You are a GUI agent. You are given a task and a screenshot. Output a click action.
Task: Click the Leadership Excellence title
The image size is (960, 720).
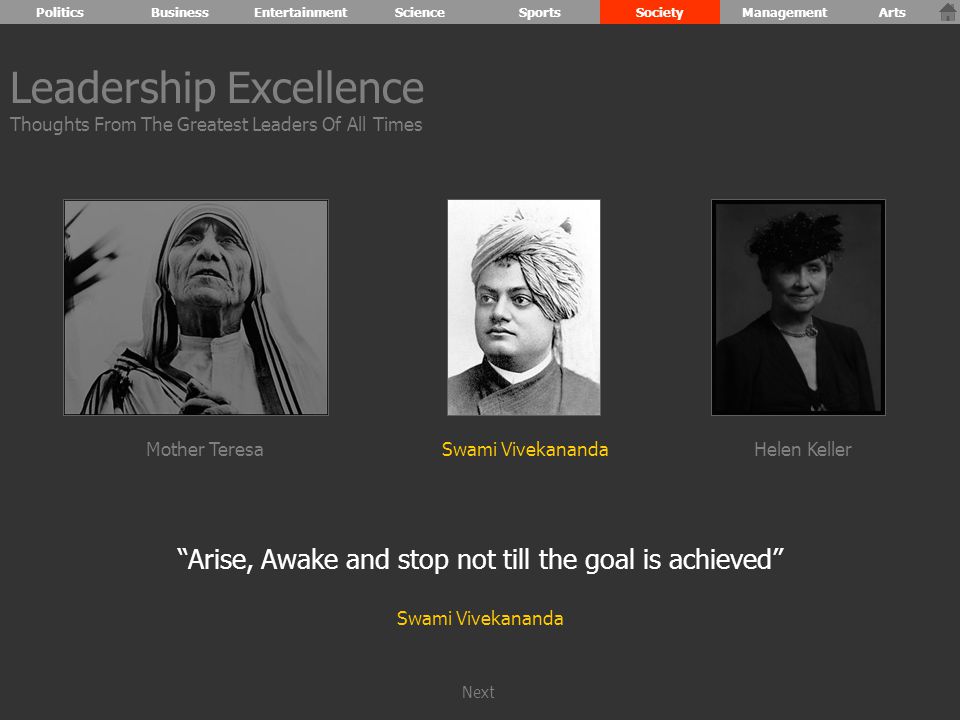[217, 88]
